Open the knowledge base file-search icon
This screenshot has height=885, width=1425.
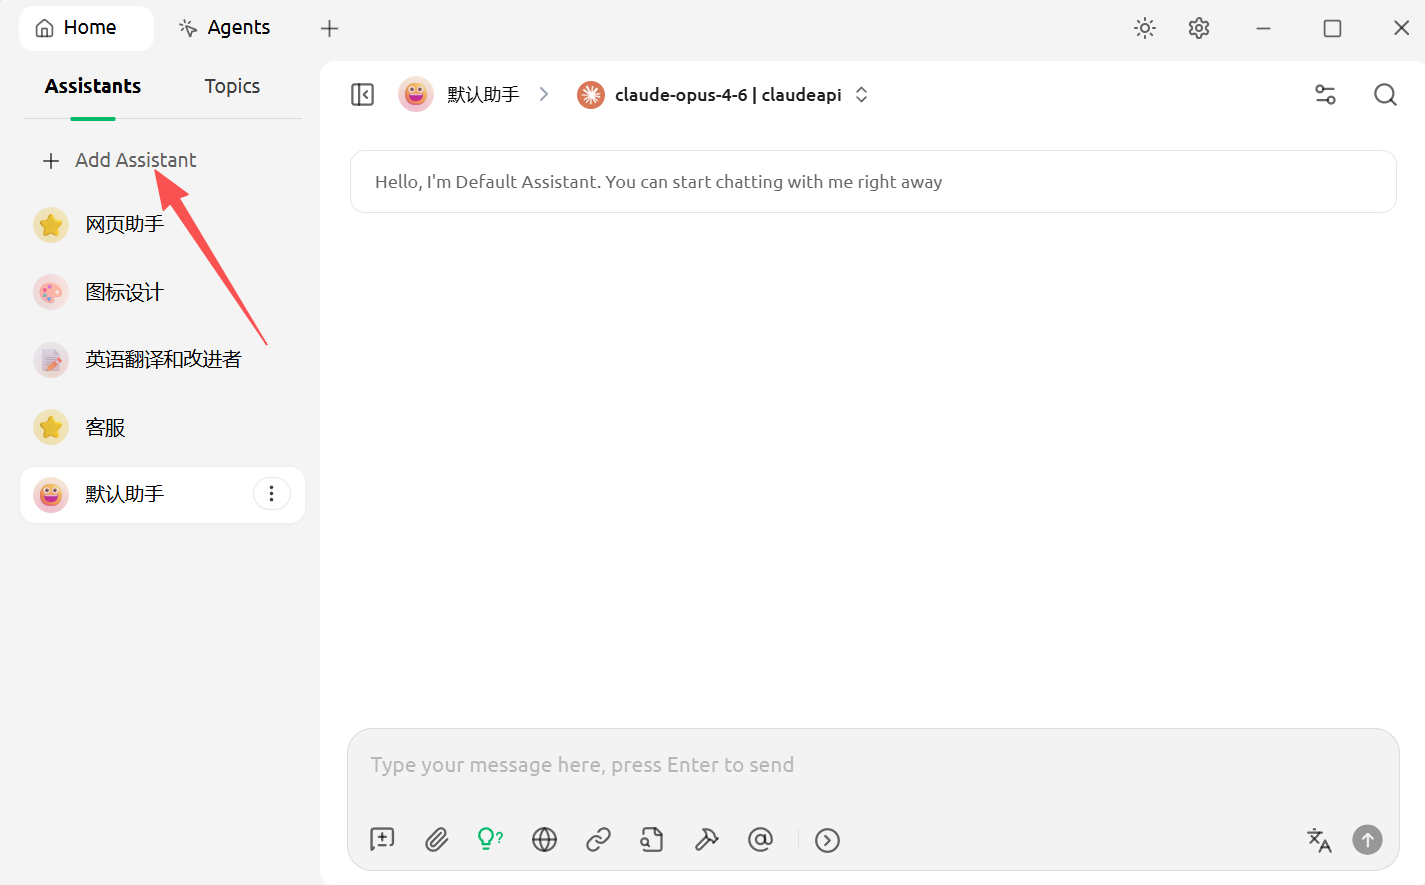[x=652, y=840]
